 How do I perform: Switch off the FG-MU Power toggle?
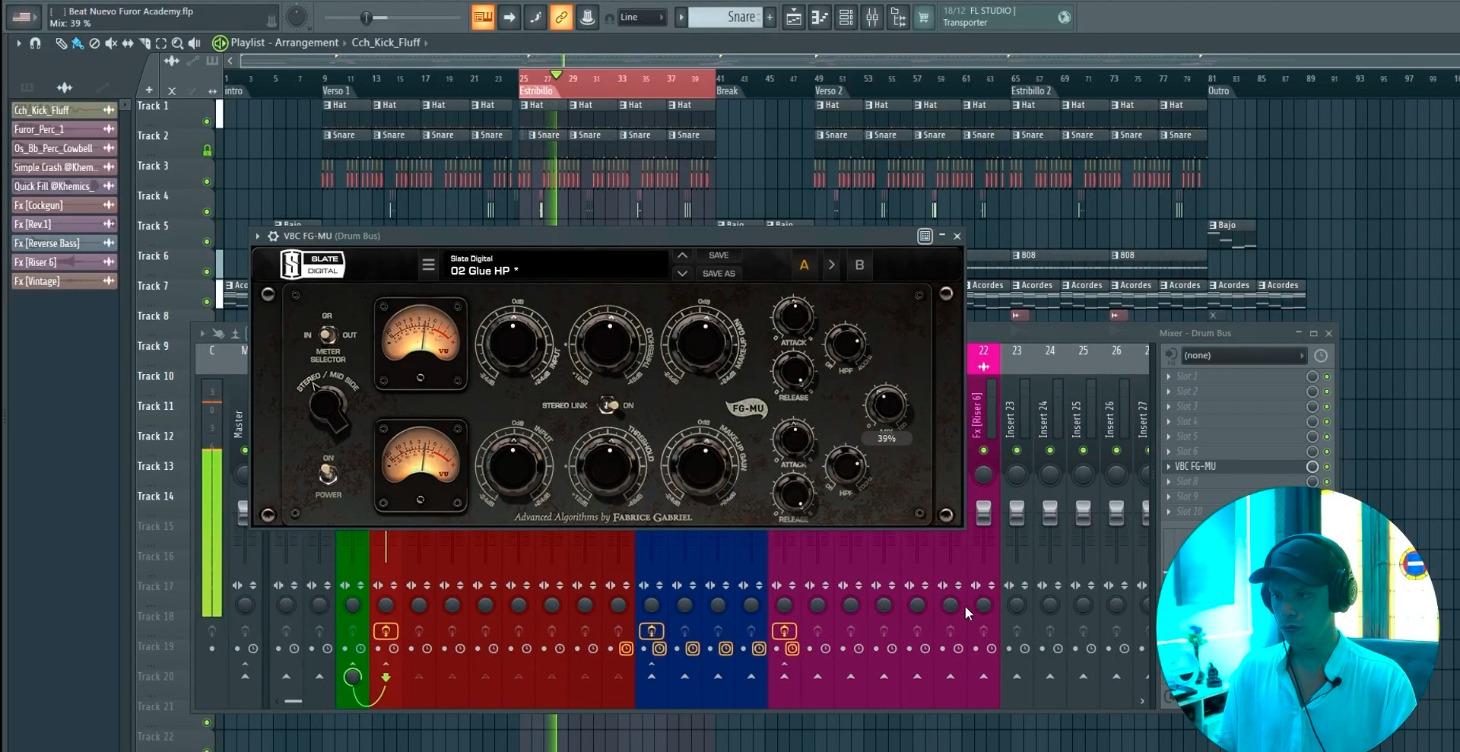coord(327,474)
